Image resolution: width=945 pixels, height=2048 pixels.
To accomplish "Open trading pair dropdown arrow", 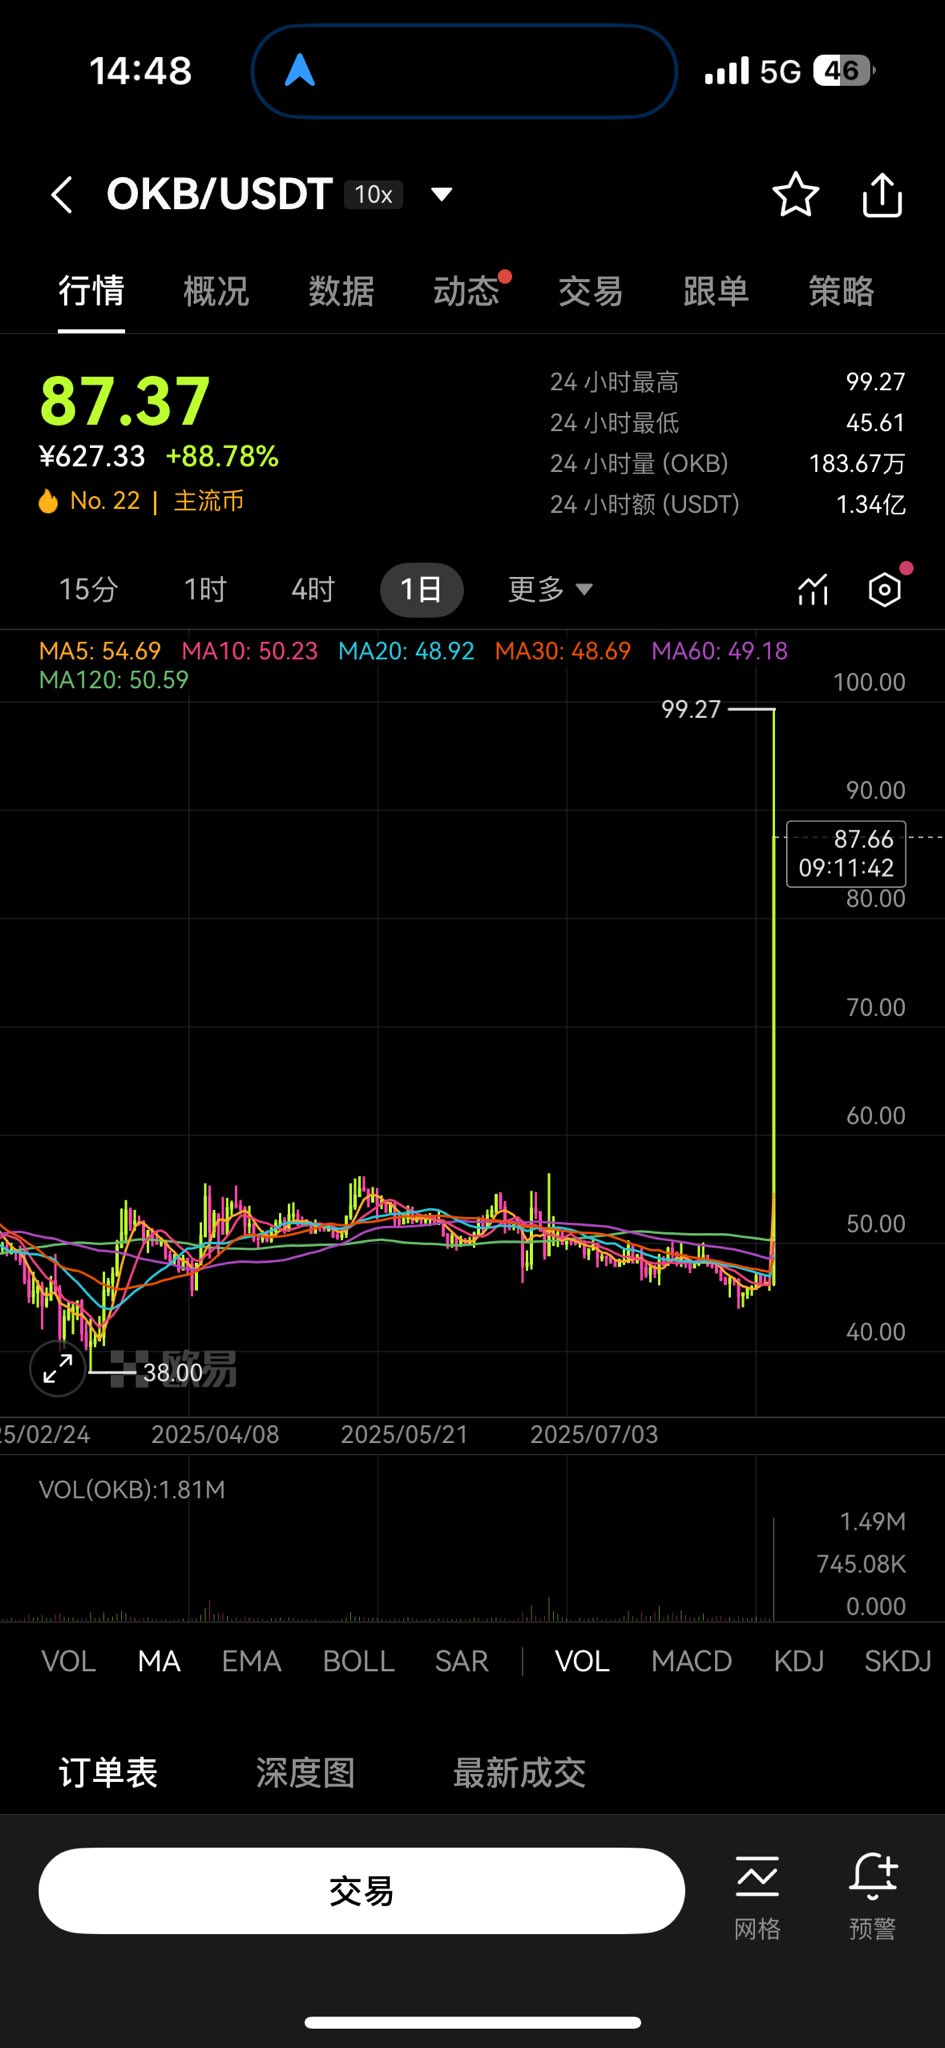I will coord(441,194).
